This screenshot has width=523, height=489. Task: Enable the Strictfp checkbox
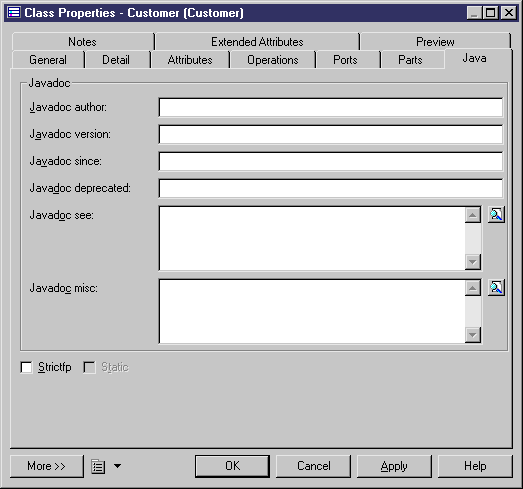(26, 368)
